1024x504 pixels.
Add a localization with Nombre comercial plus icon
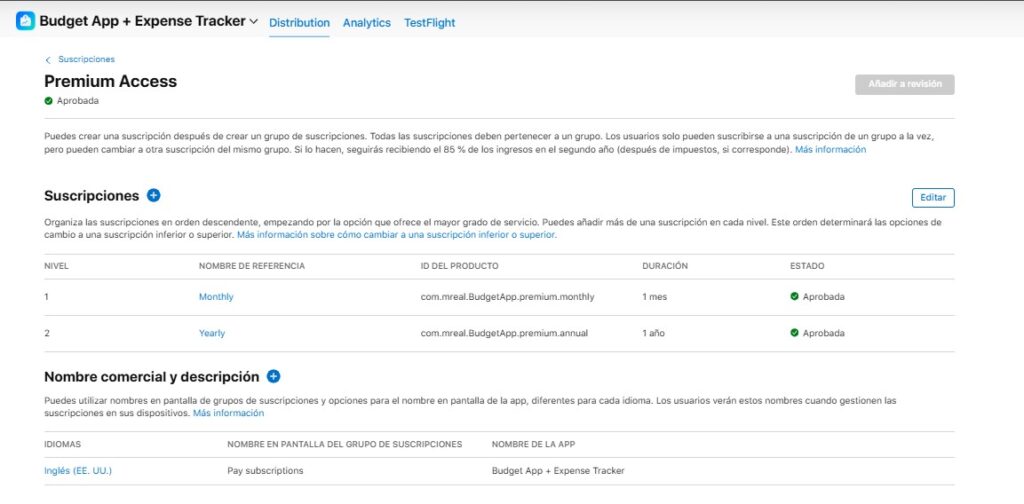[x=274, y=377]
